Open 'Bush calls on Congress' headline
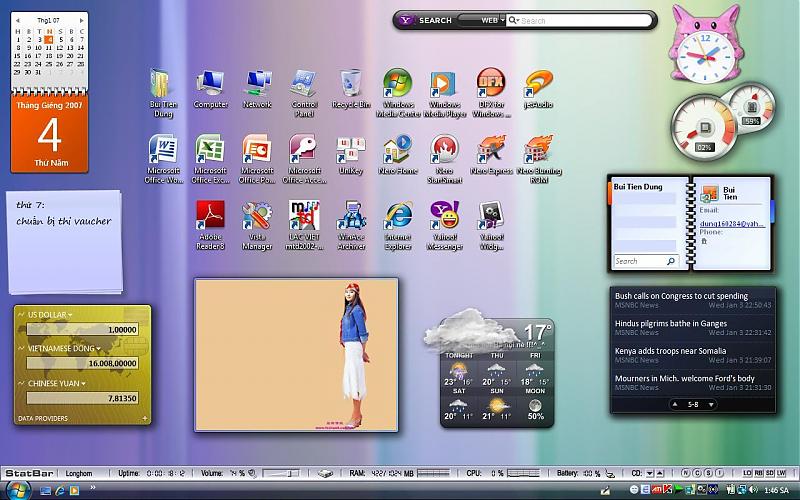 (x=680, y=296)
